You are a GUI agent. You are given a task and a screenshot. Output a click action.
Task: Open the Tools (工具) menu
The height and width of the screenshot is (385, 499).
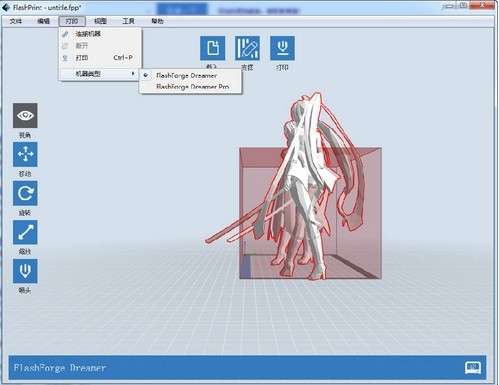click(x=128, y=21)
